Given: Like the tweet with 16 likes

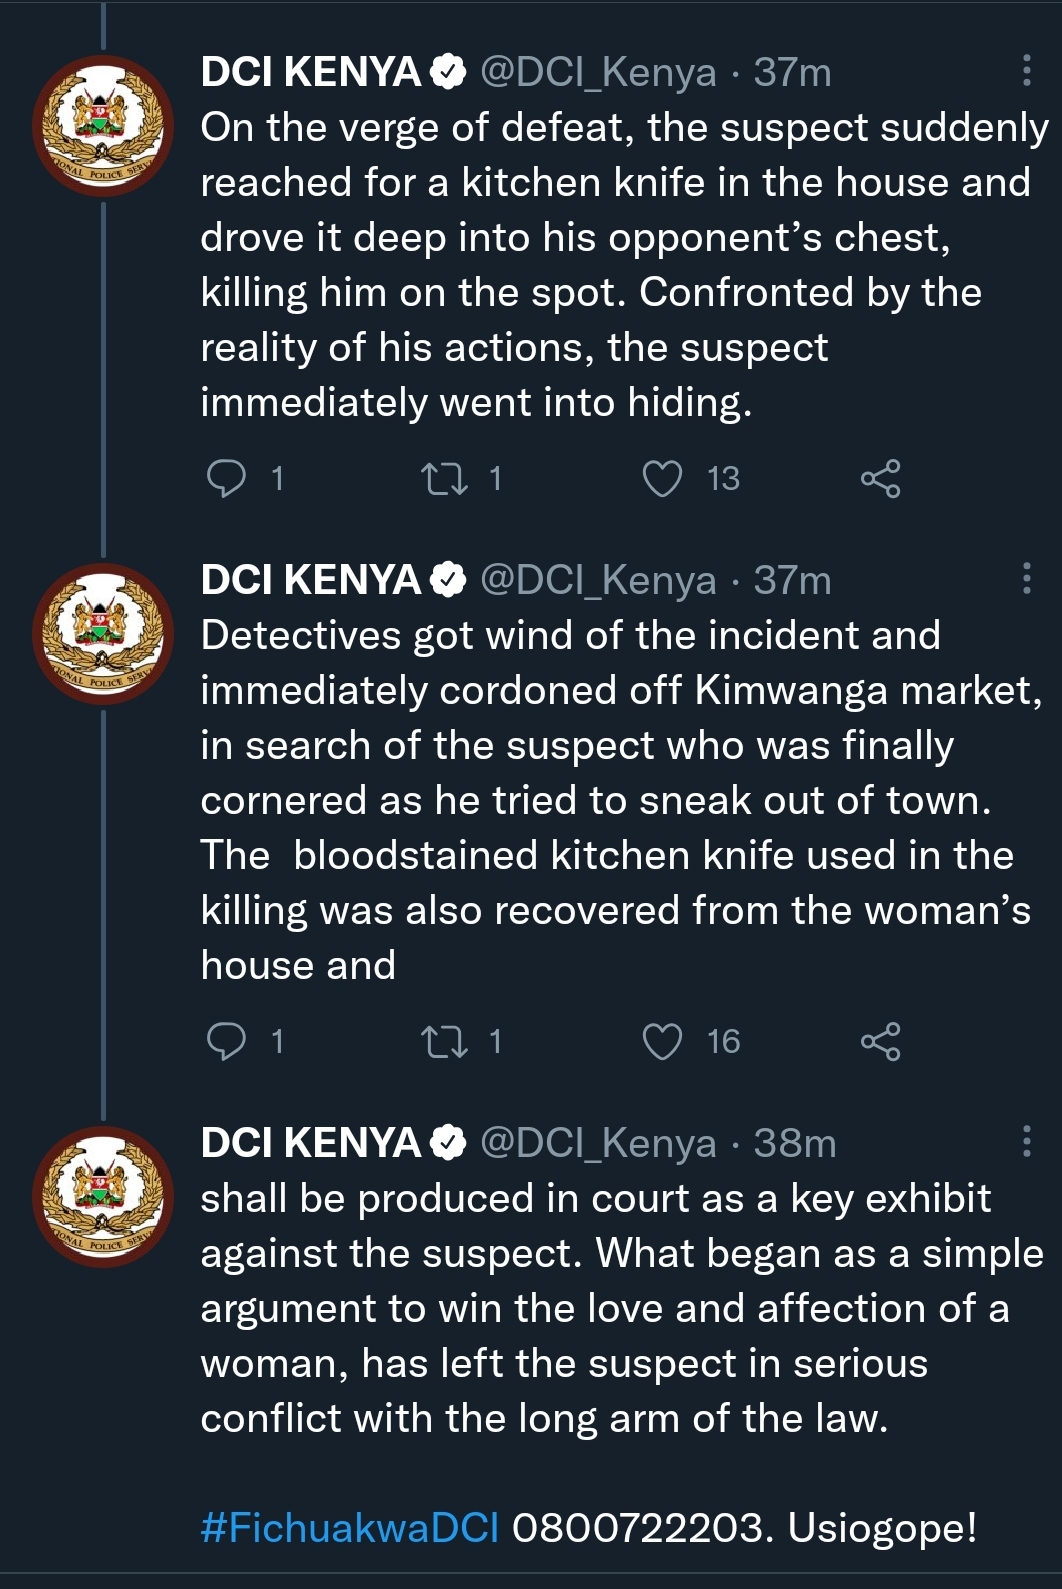Looking at the screenshot, I should tap(662, 1041).
